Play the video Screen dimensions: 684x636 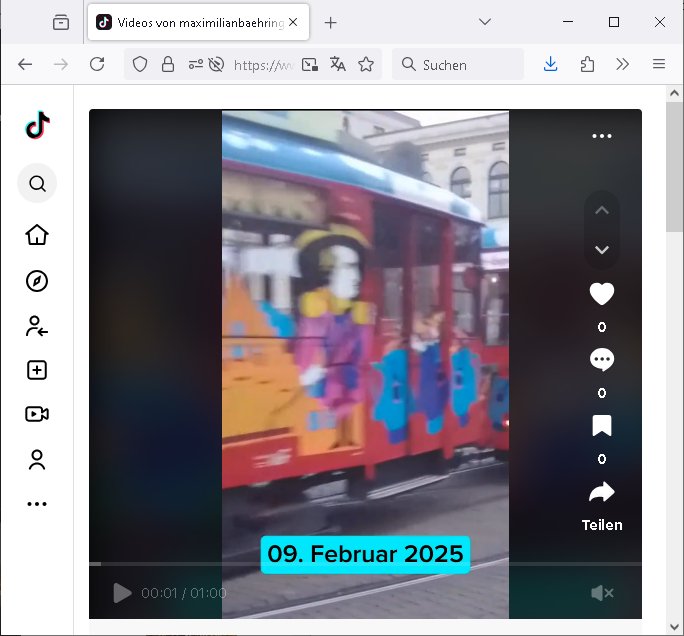[122, 593]
